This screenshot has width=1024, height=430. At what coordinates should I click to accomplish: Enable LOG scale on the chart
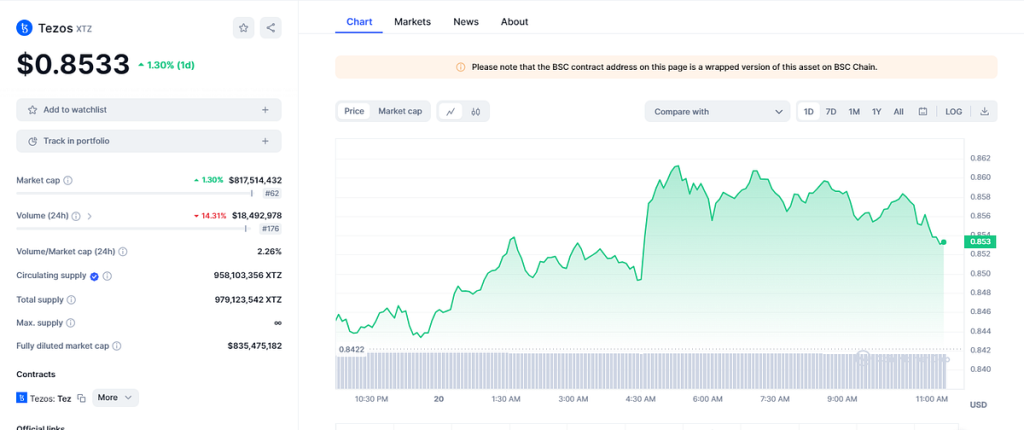tap(954, 111)
